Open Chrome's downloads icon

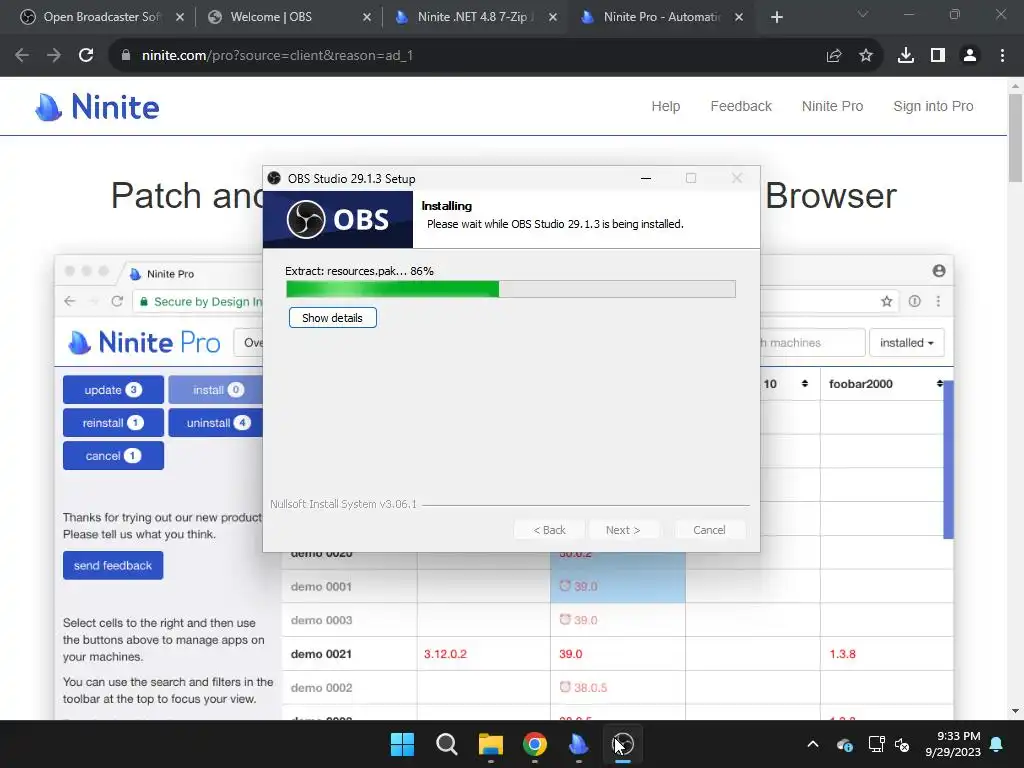[x=905, y=56]
